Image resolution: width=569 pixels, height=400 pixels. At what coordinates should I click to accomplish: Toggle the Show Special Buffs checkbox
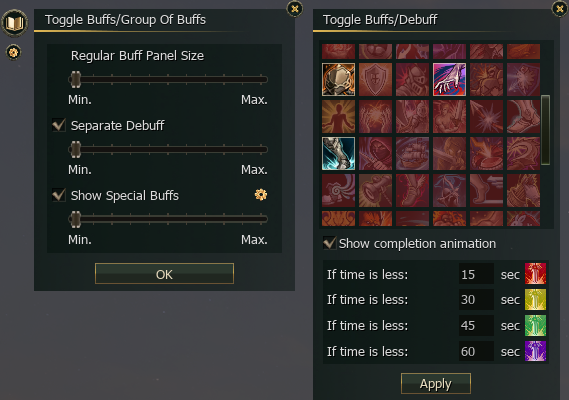(x=59, y=195)
